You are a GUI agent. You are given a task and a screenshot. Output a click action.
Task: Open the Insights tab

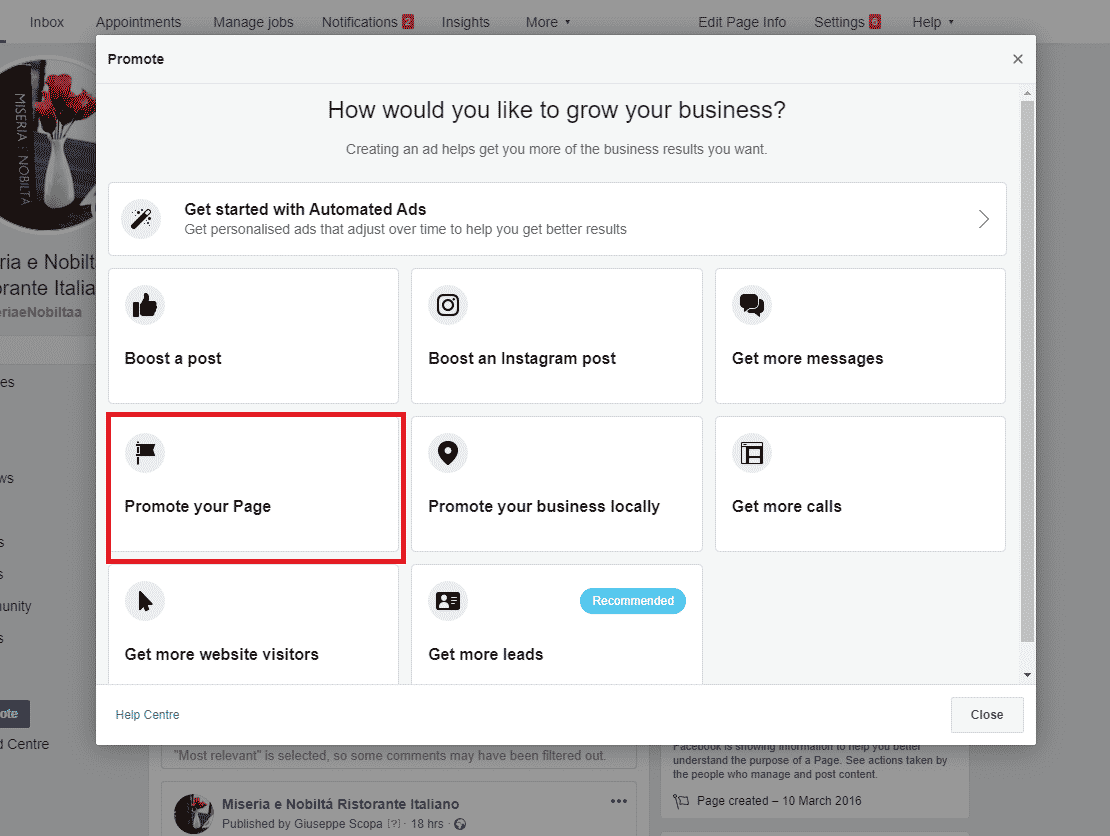click(466, 22)
